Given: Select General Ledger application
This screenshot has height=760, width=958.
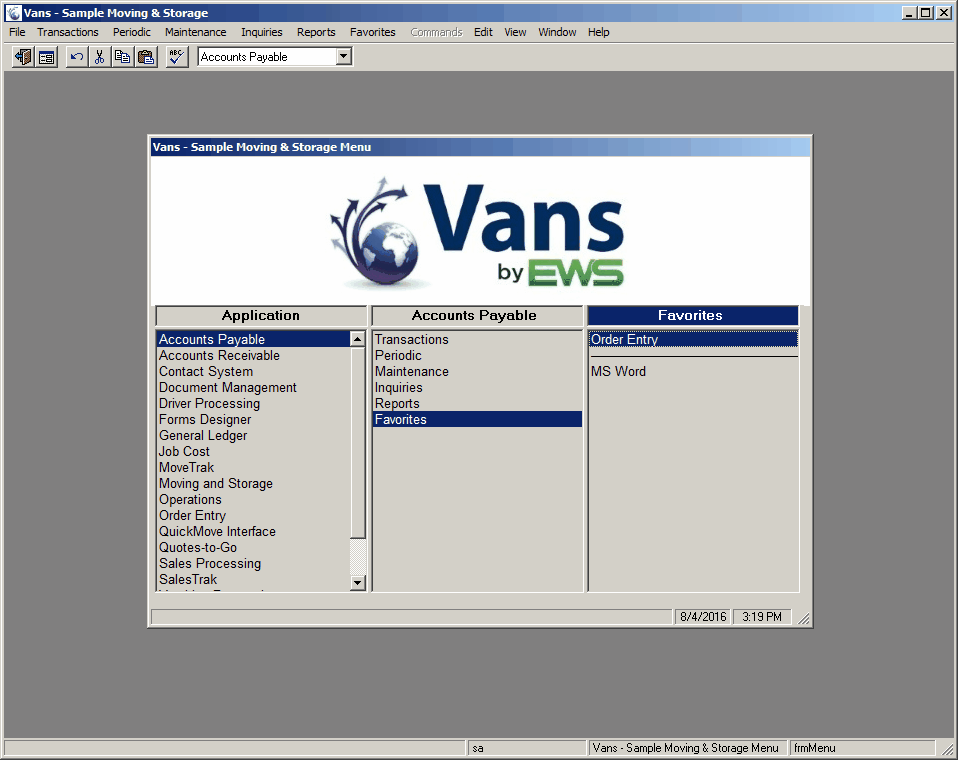Looking at the screenshot, I should click(x=254, y=436).
